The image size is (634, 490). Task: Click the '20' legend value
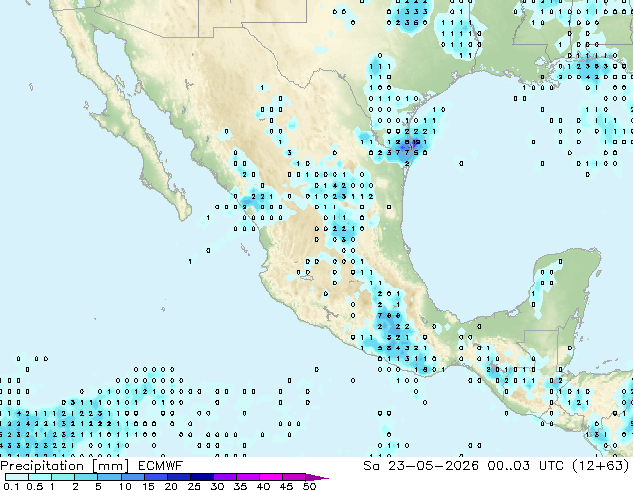(x=171, y=486)
